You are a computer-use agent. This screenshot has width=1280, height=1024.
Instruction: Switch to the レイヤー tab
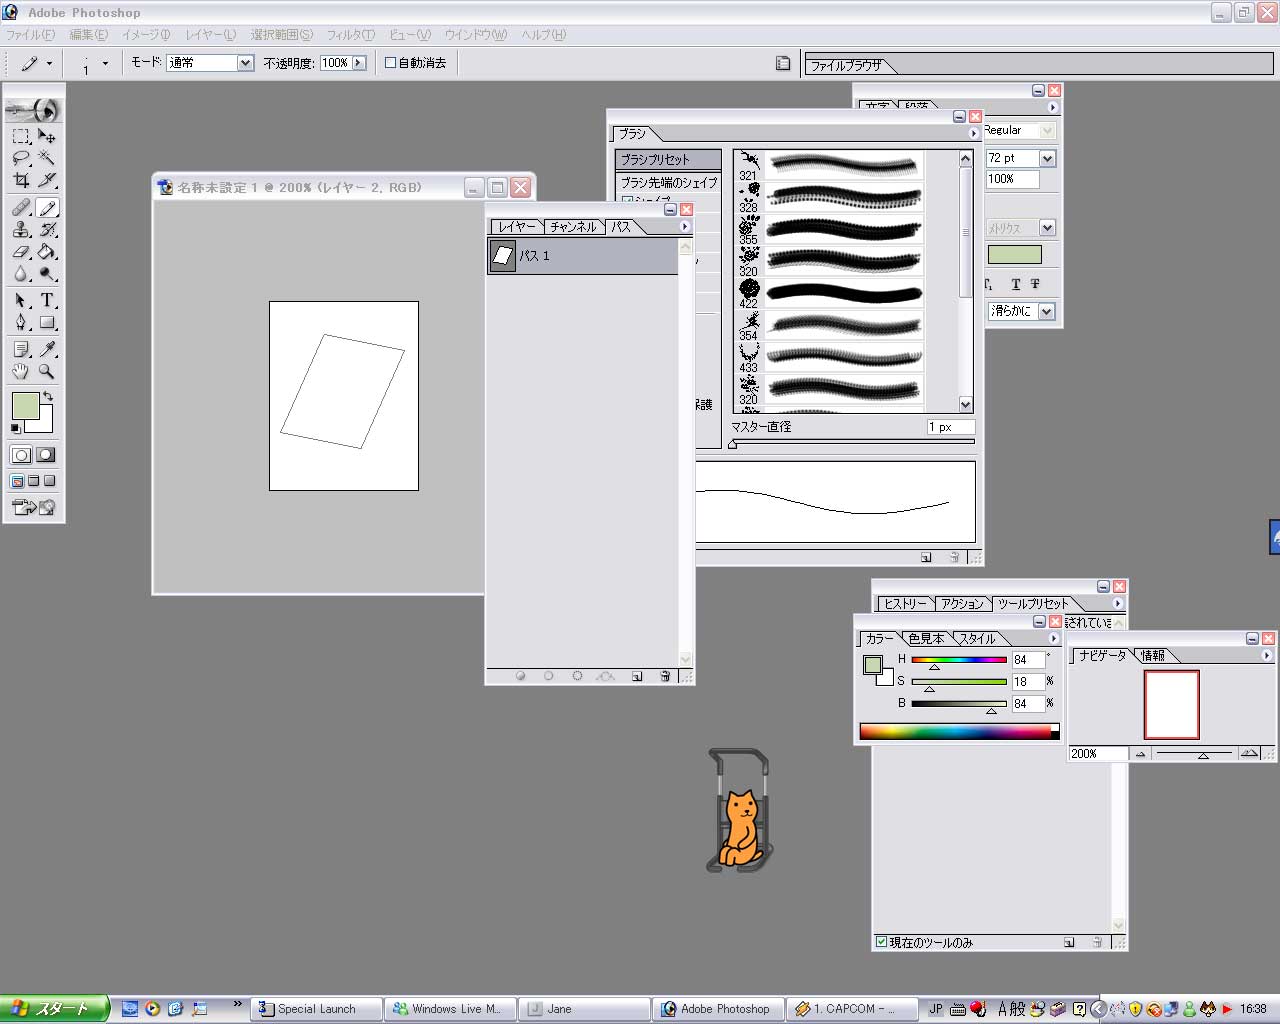point(517,227)
